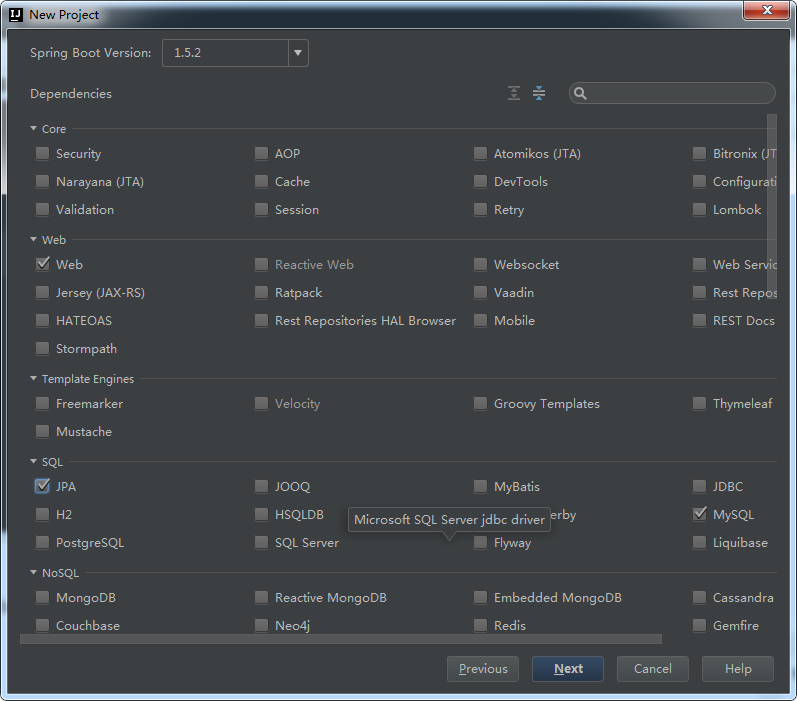Enable the JOOQ checkbox
The width and height of the screenshot is (797, 701).
point(261,486)
